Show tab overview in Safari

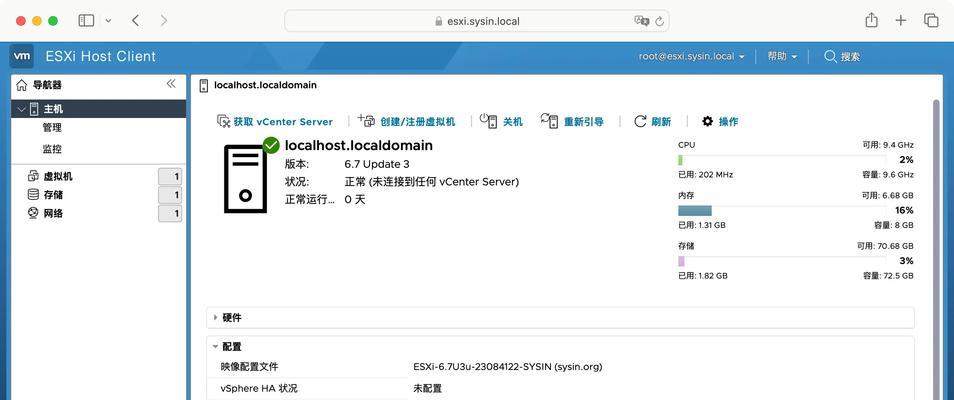tap(931, 20)
